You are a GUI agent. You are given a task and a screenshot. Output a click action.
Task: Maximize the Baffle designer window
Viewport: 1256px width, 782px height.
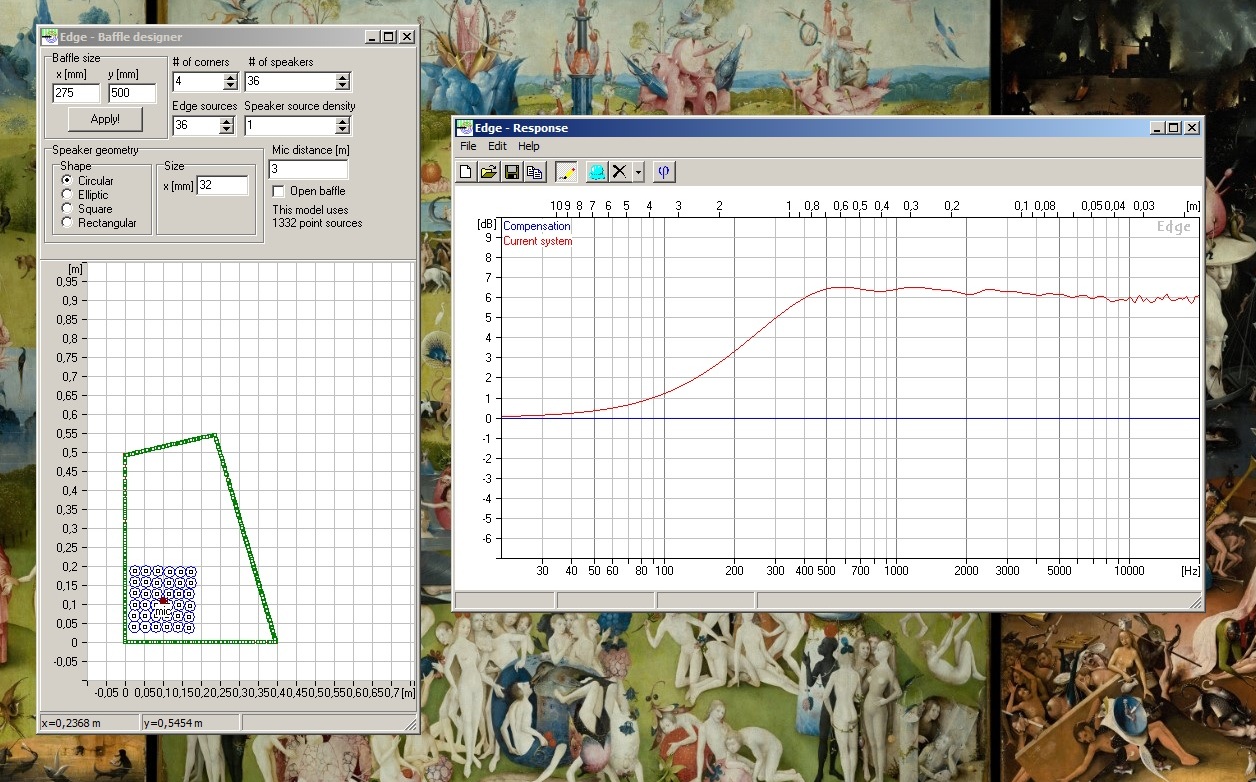[x=388, y=37]
